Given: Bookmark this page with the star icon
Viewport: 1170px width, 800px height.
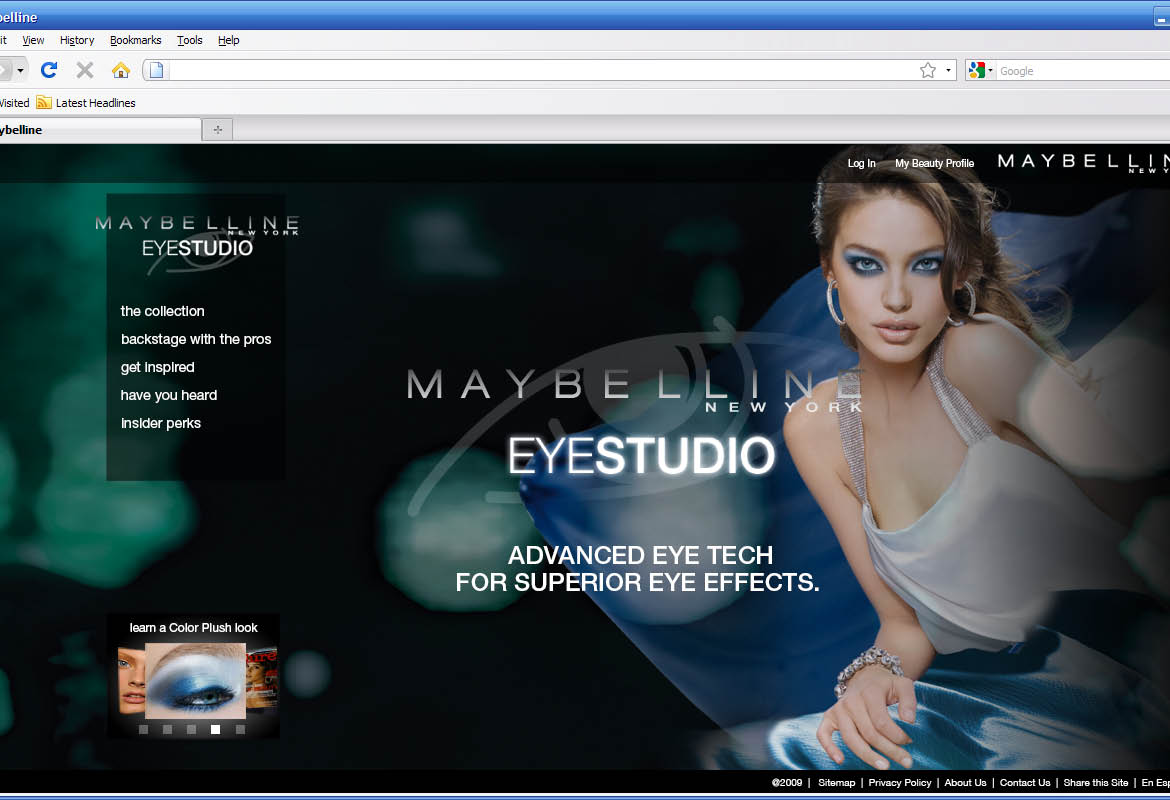Looking at the screenshot, I should [927, 70].
